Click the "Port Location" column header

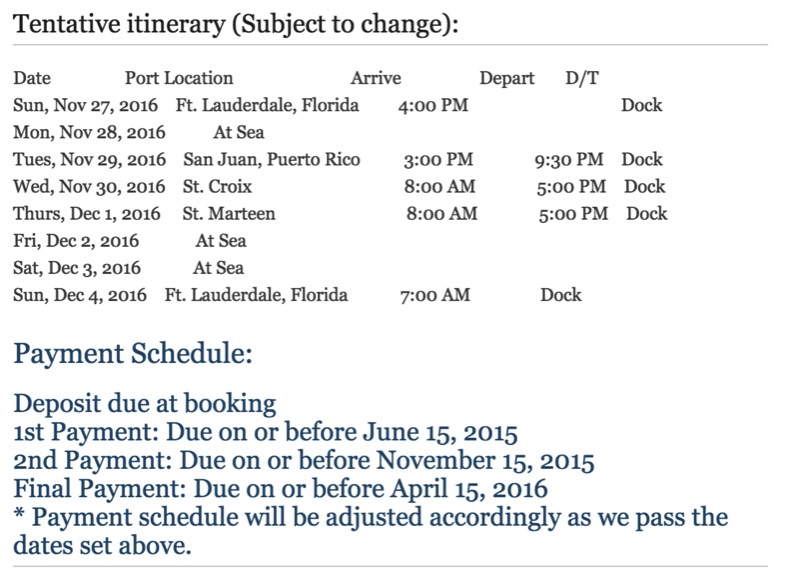click(x=179, y=78)
